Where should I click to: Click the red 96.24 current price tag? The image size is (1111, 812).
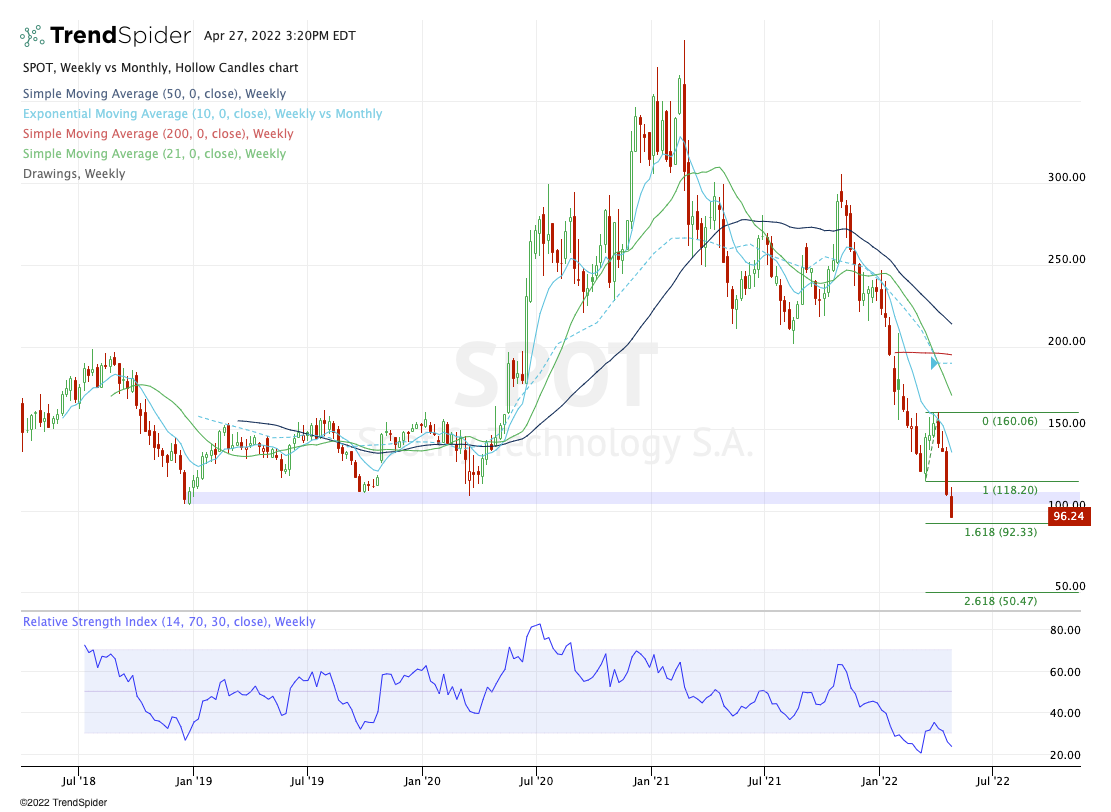(x=1068, y=516)
